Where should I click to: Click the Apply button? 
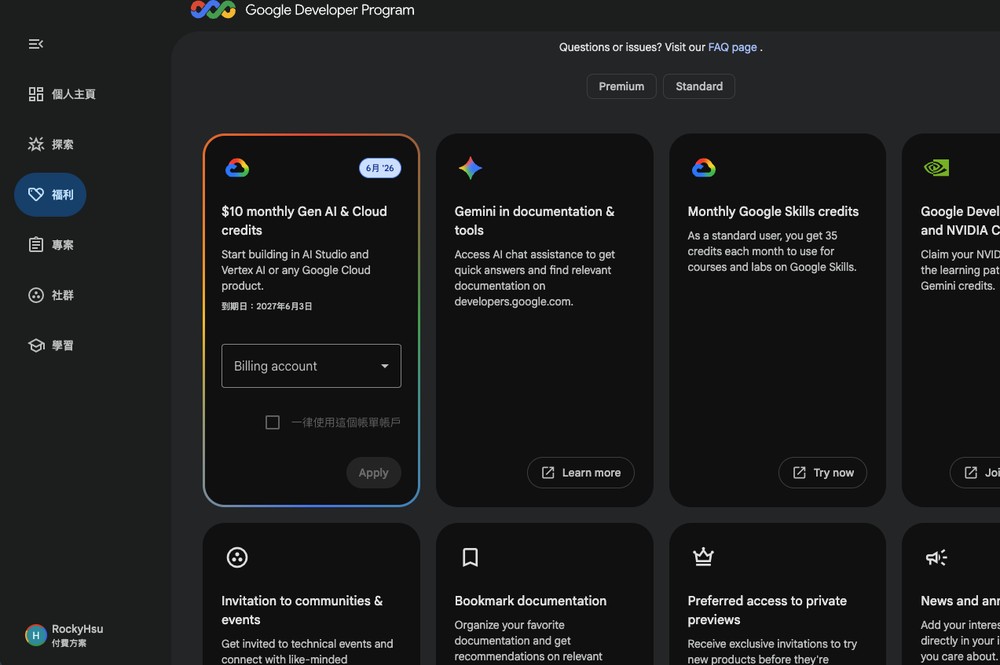pos(374,472)
